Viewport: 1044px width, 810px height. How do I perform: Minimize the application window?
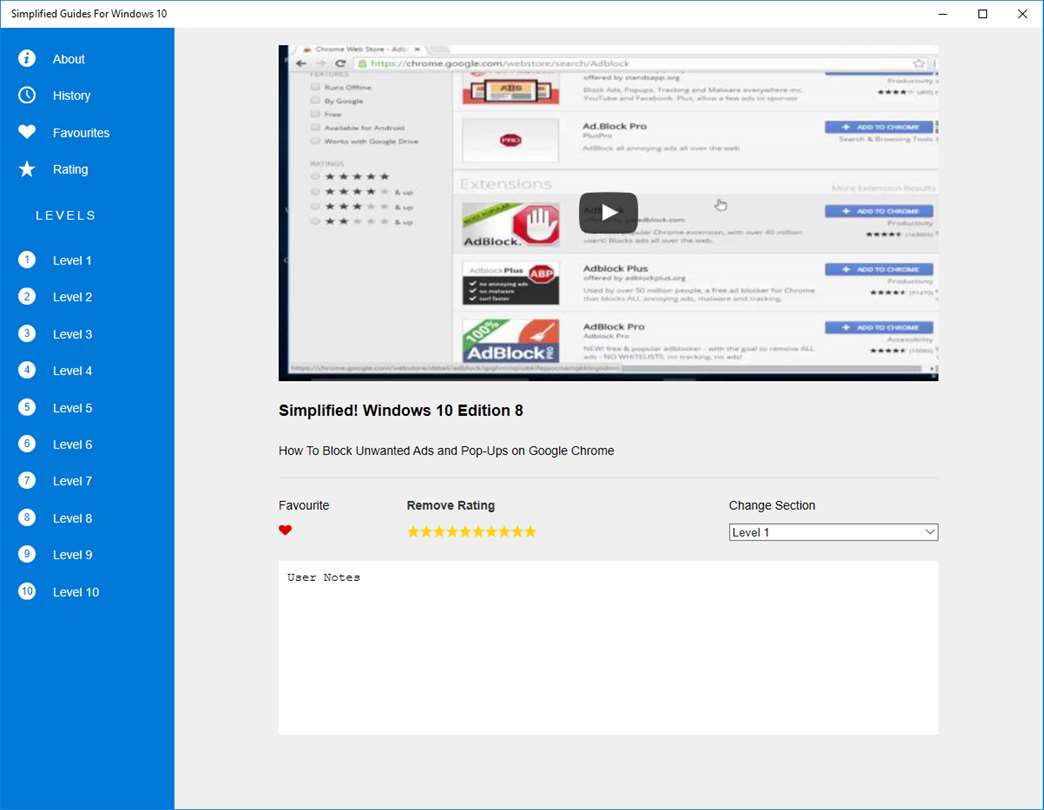point(943,14)
